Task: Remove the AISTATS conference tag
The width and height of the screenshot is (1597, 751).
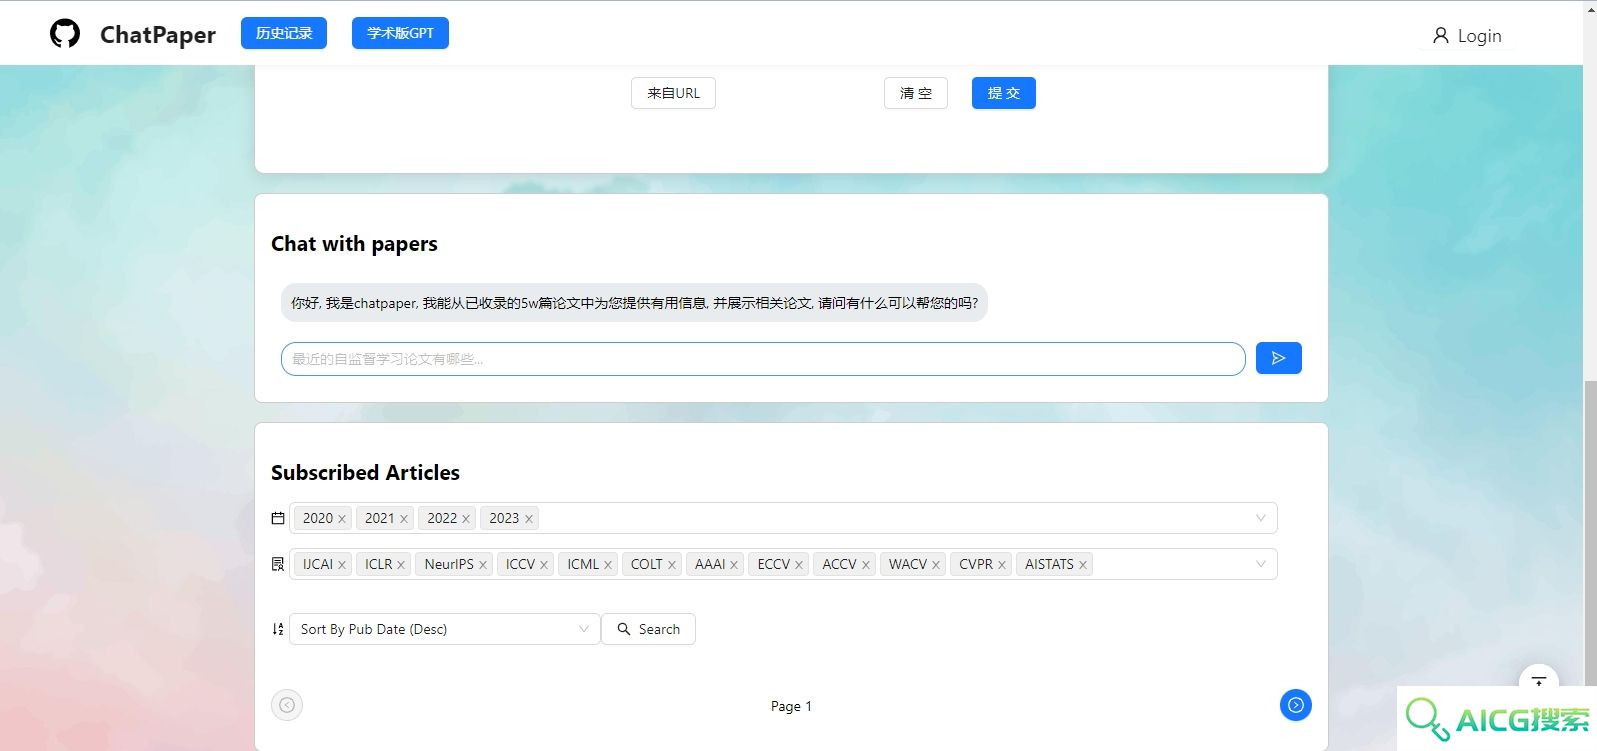Action: click(x=1083, y=565)
